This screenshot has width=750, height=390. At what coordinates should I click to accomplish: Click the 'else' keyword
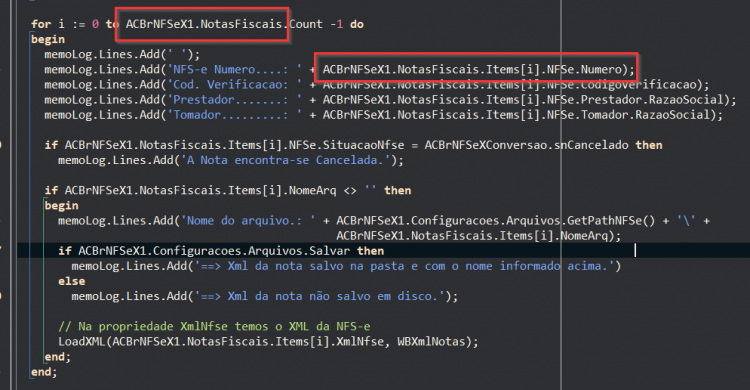[72, 281]
